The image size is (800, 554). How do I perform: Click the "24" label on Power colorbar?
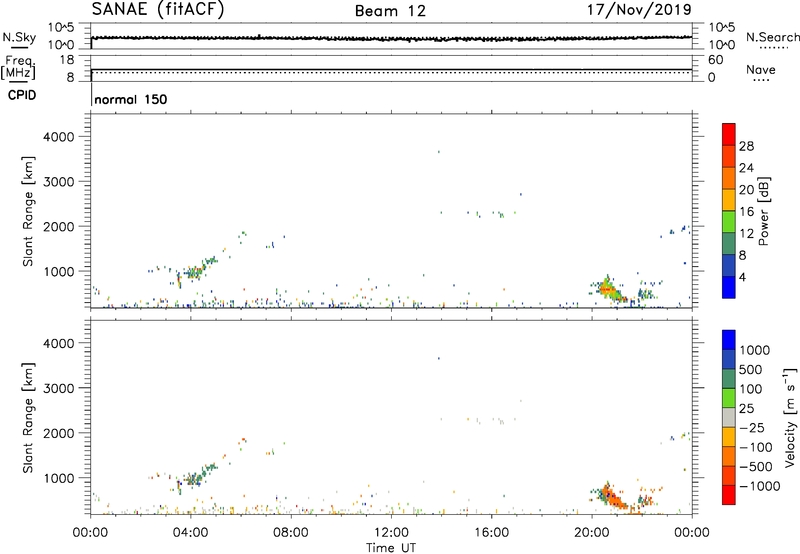point(746,168)
